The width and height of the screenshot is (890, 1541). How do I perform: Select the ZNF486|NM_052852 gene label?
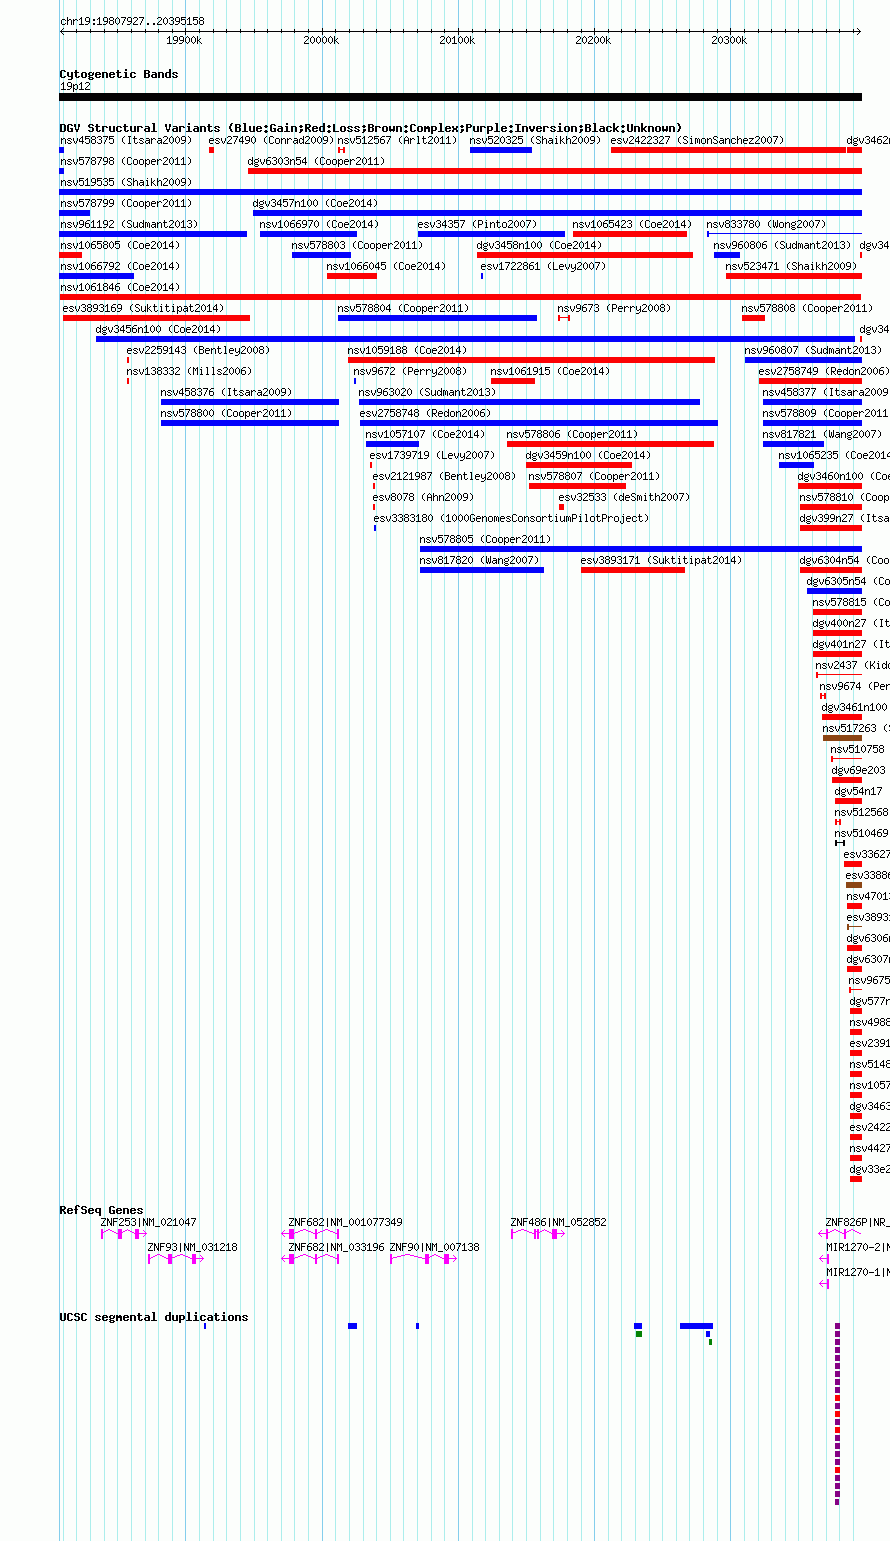coord(559,1222)
